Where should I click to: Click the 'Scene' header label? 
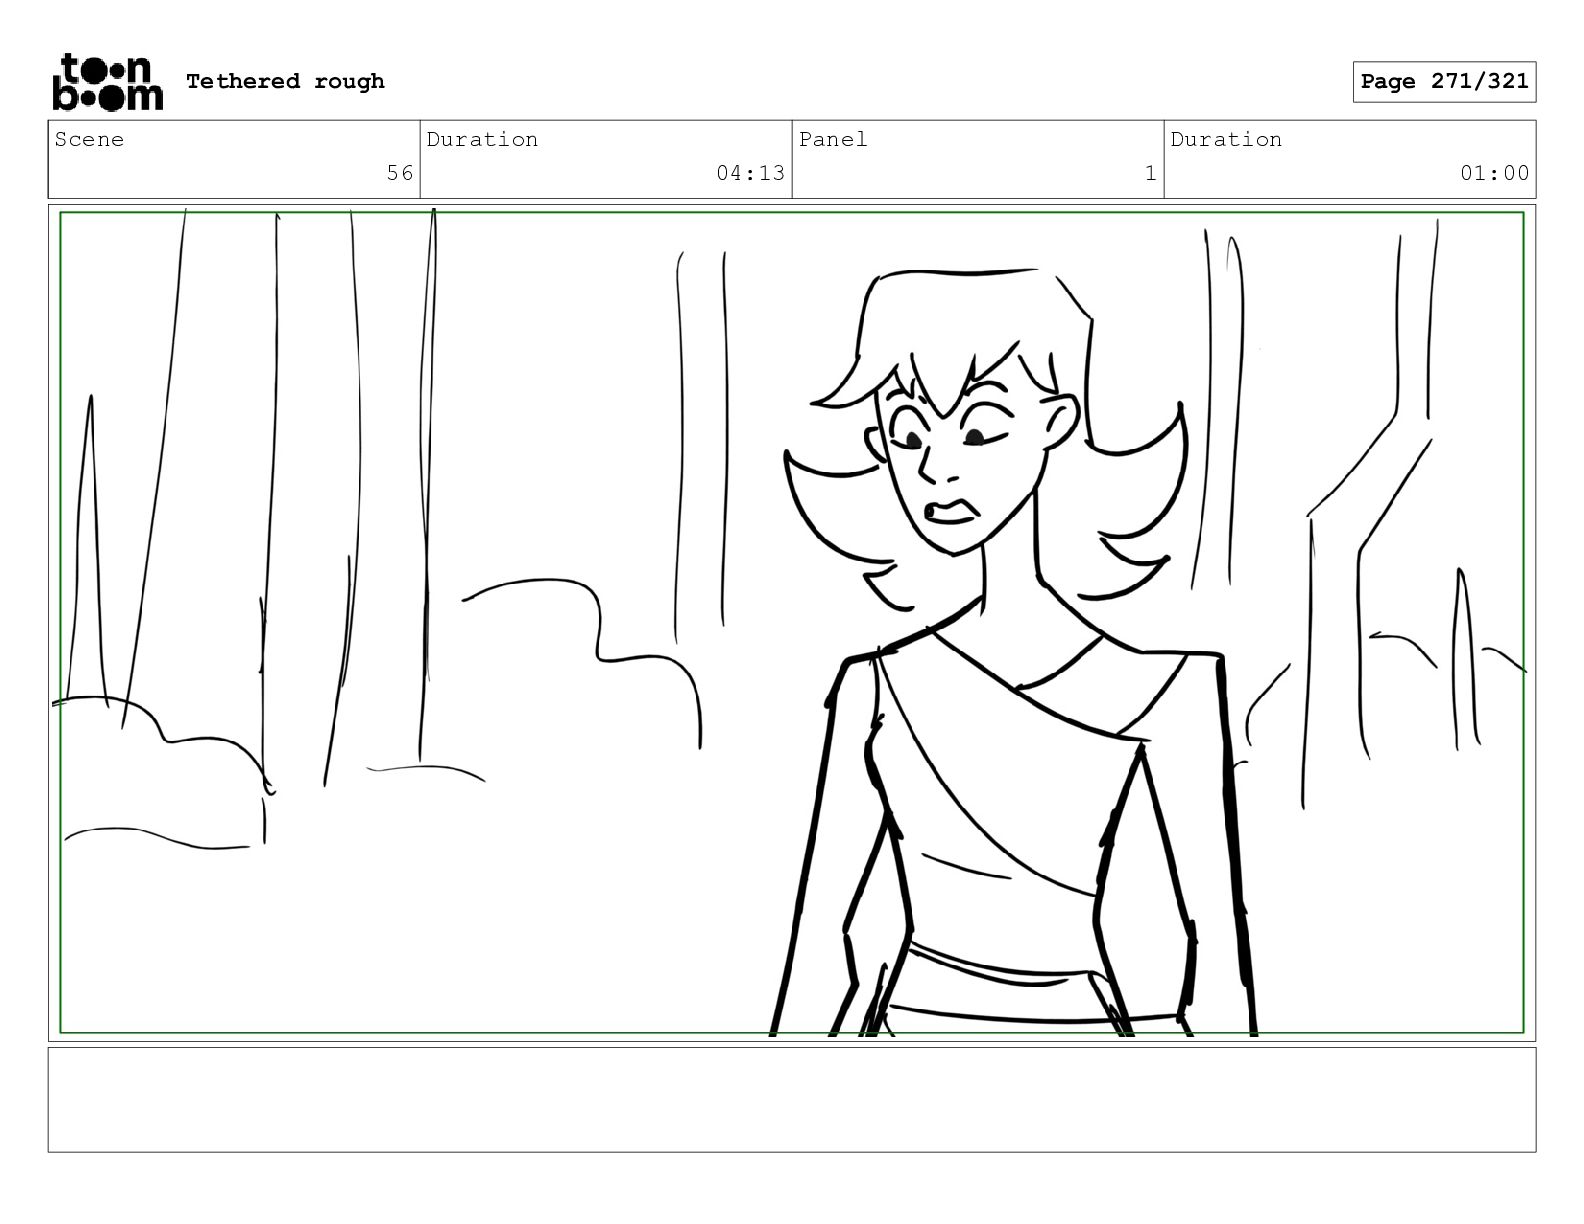pos(90,140)
